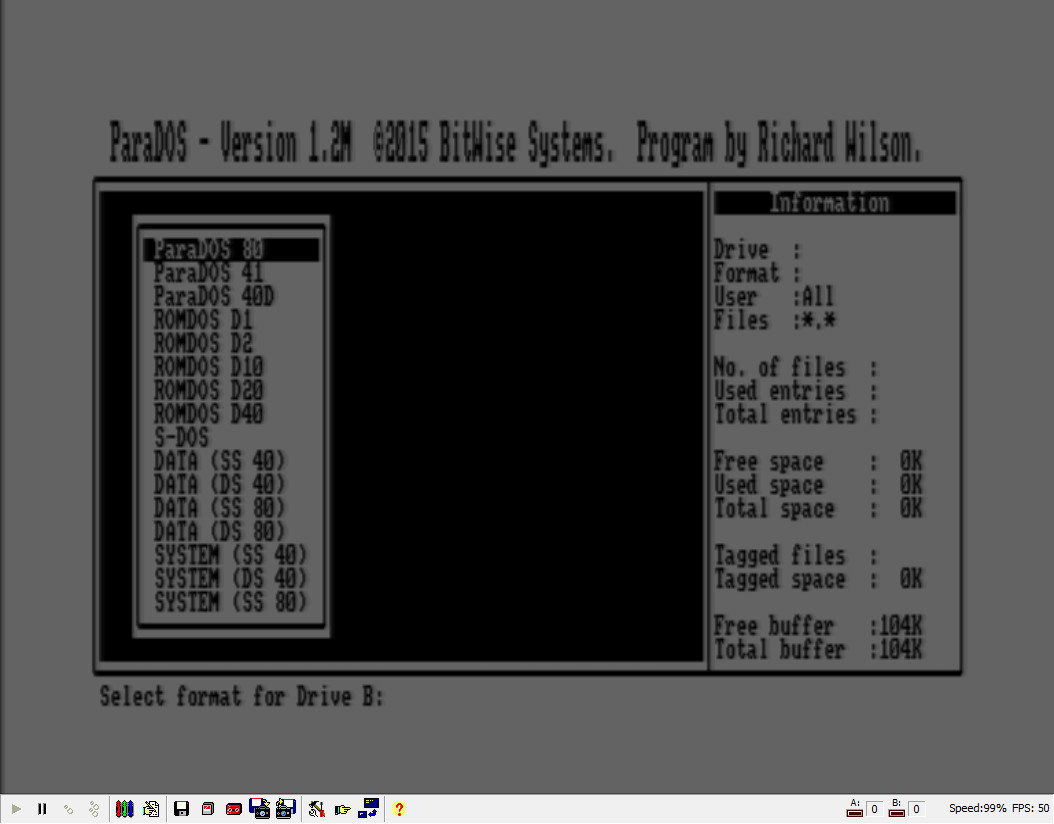The height and width of the screenshot is (824, 1054).
Task: Click the 'Drive :' info label
Action: [758, 249]
